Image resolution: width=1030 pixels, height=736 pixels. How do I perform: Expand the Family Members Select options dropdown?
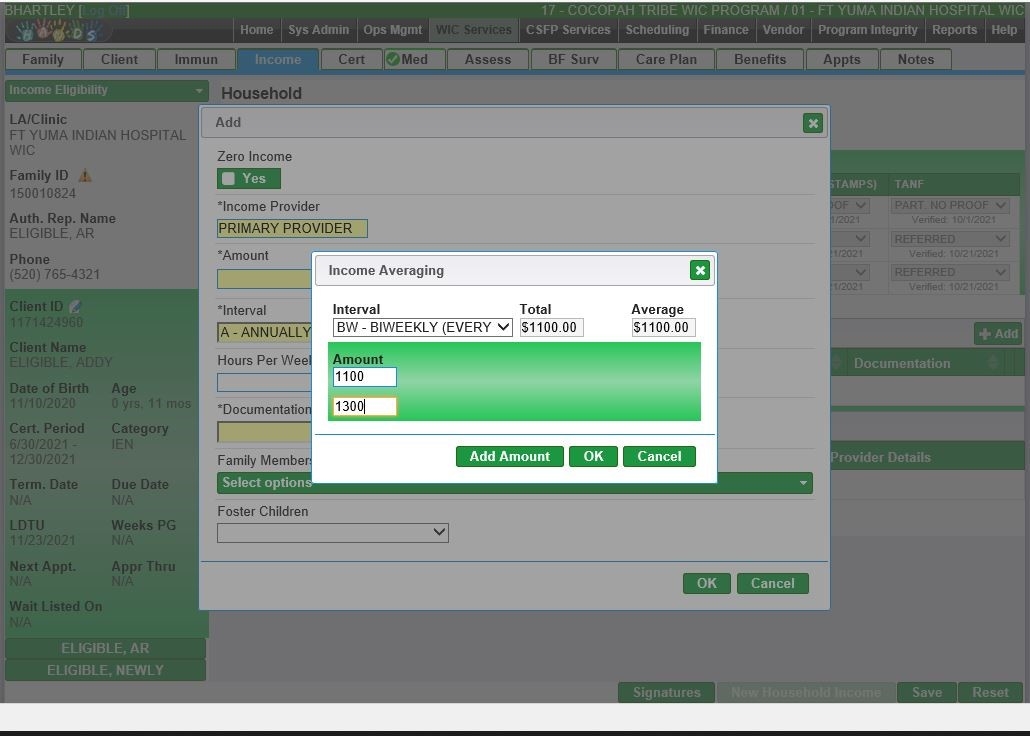tap(514, 483)
